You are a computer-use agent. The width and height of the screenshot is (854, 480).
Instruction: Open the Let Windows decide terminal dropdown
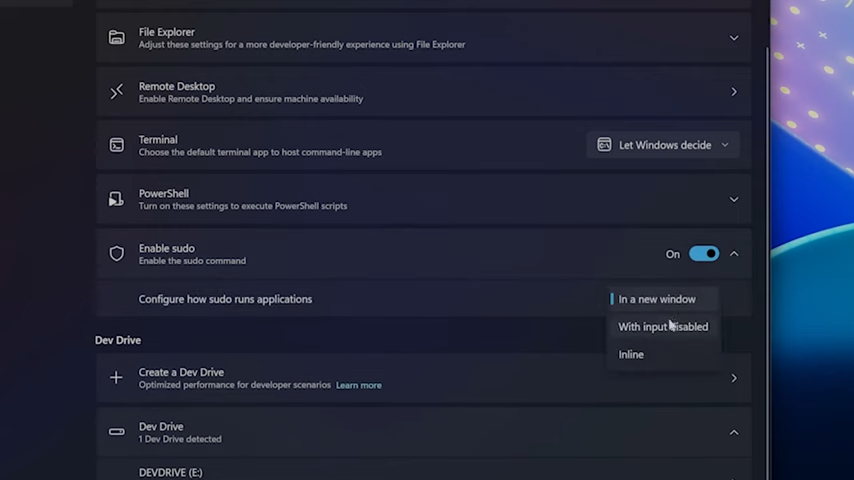coord(664,145)
